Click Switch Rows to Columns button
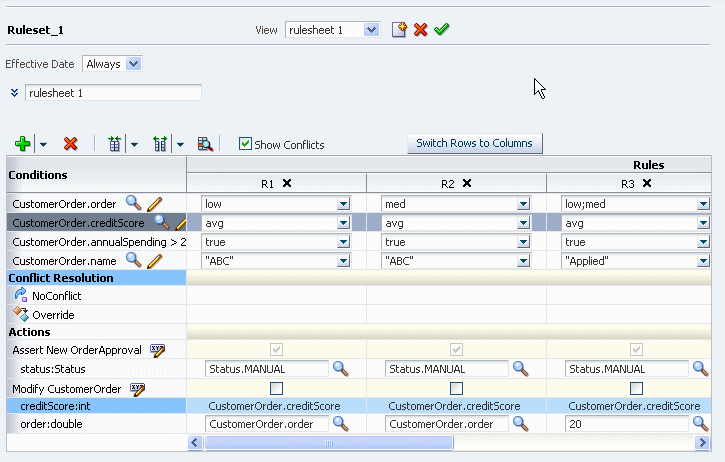The height and width of the screenshot is (462, 725). coord(474,143)
